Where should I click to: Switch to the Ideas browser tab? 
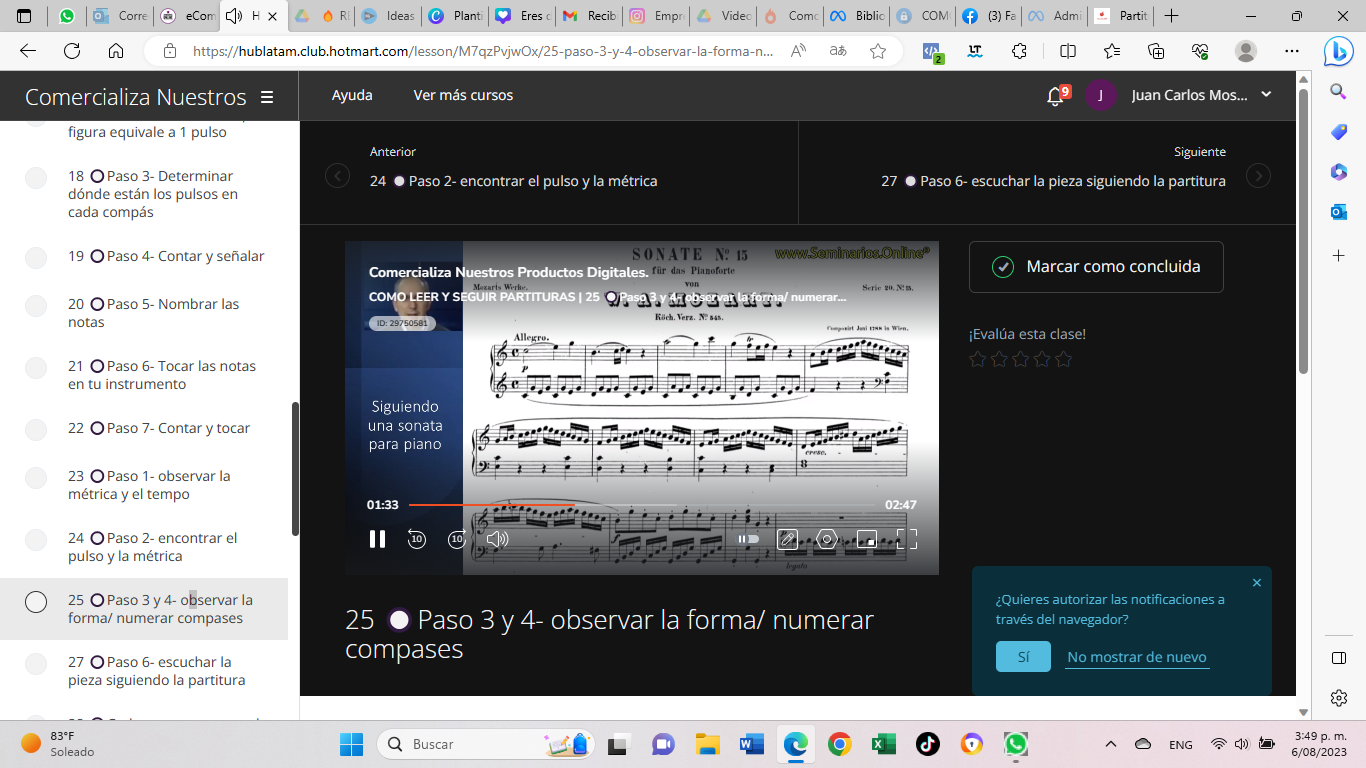(x=388, y=16)
